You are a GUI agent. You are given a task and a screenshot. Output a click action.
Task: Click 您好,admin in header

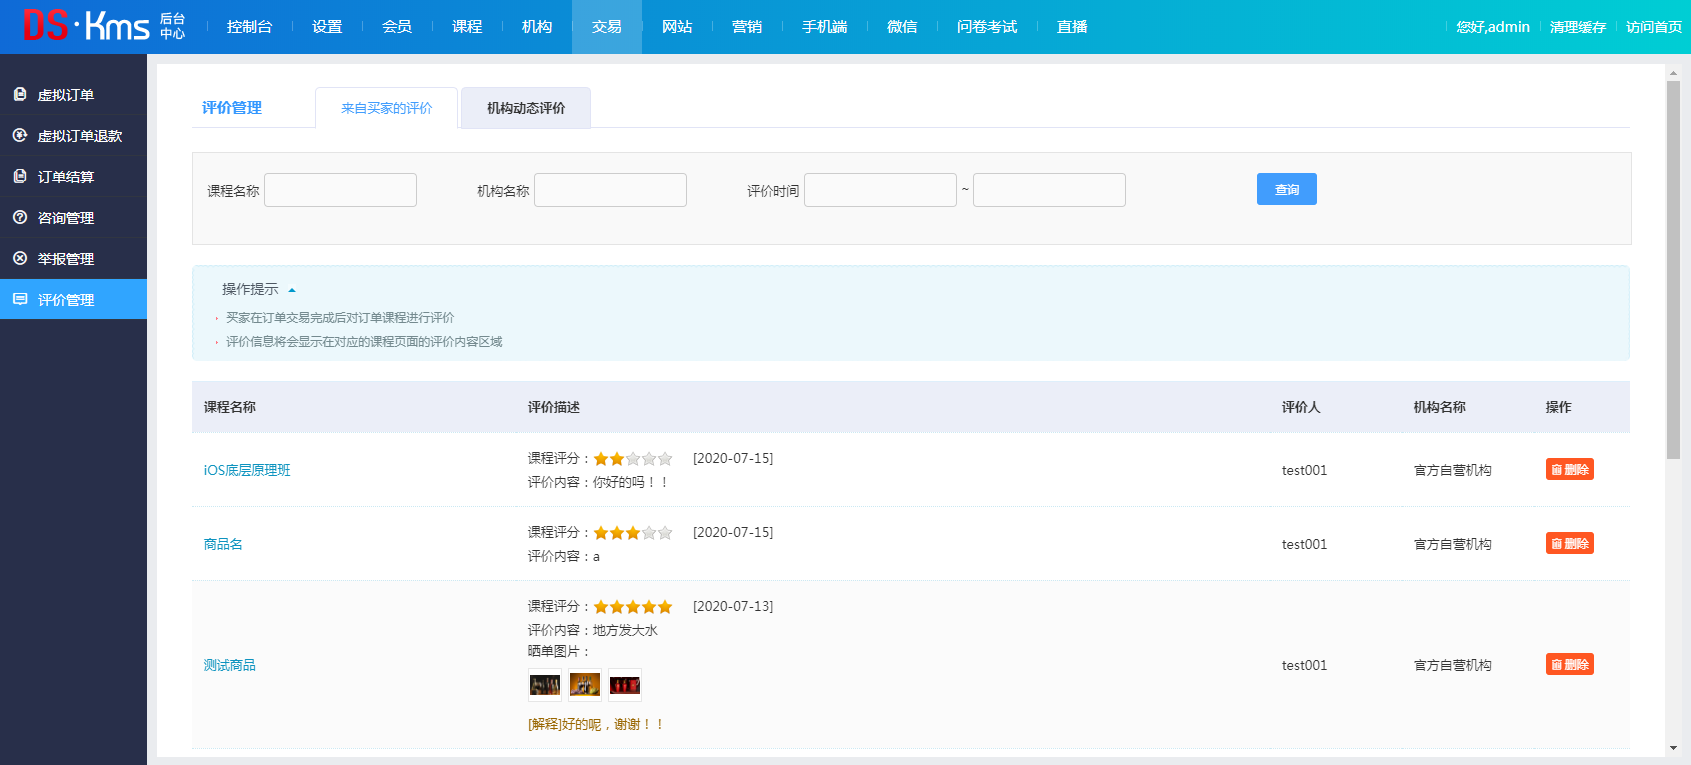coord(1493,27)
